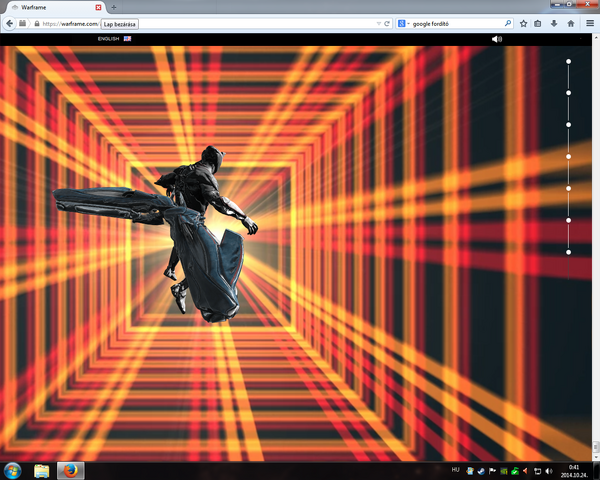
Task: Select the sixth page navigation dot
Action: [569, 220]
